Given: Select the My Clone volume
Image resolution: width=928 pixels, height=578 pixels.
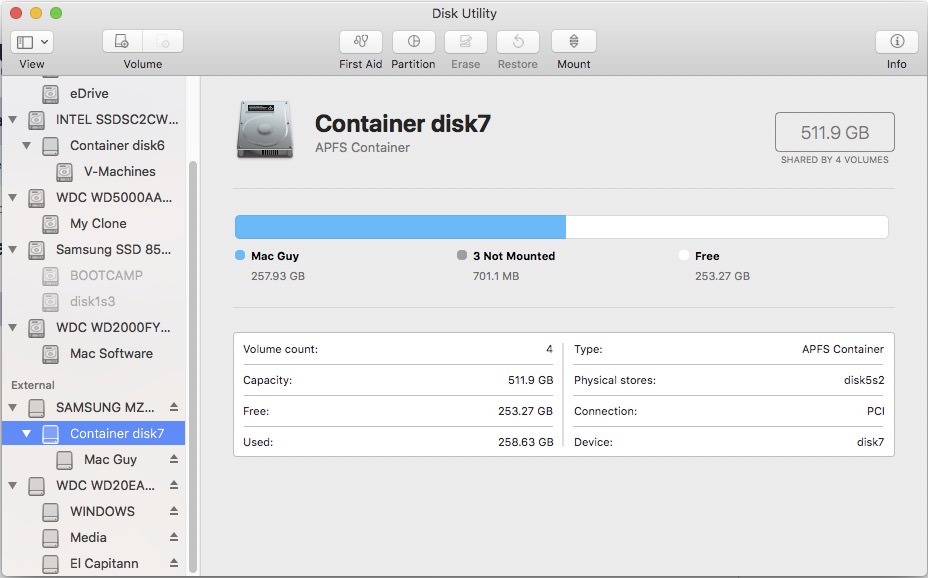Looking at the screenshot, I should point(98,224).
